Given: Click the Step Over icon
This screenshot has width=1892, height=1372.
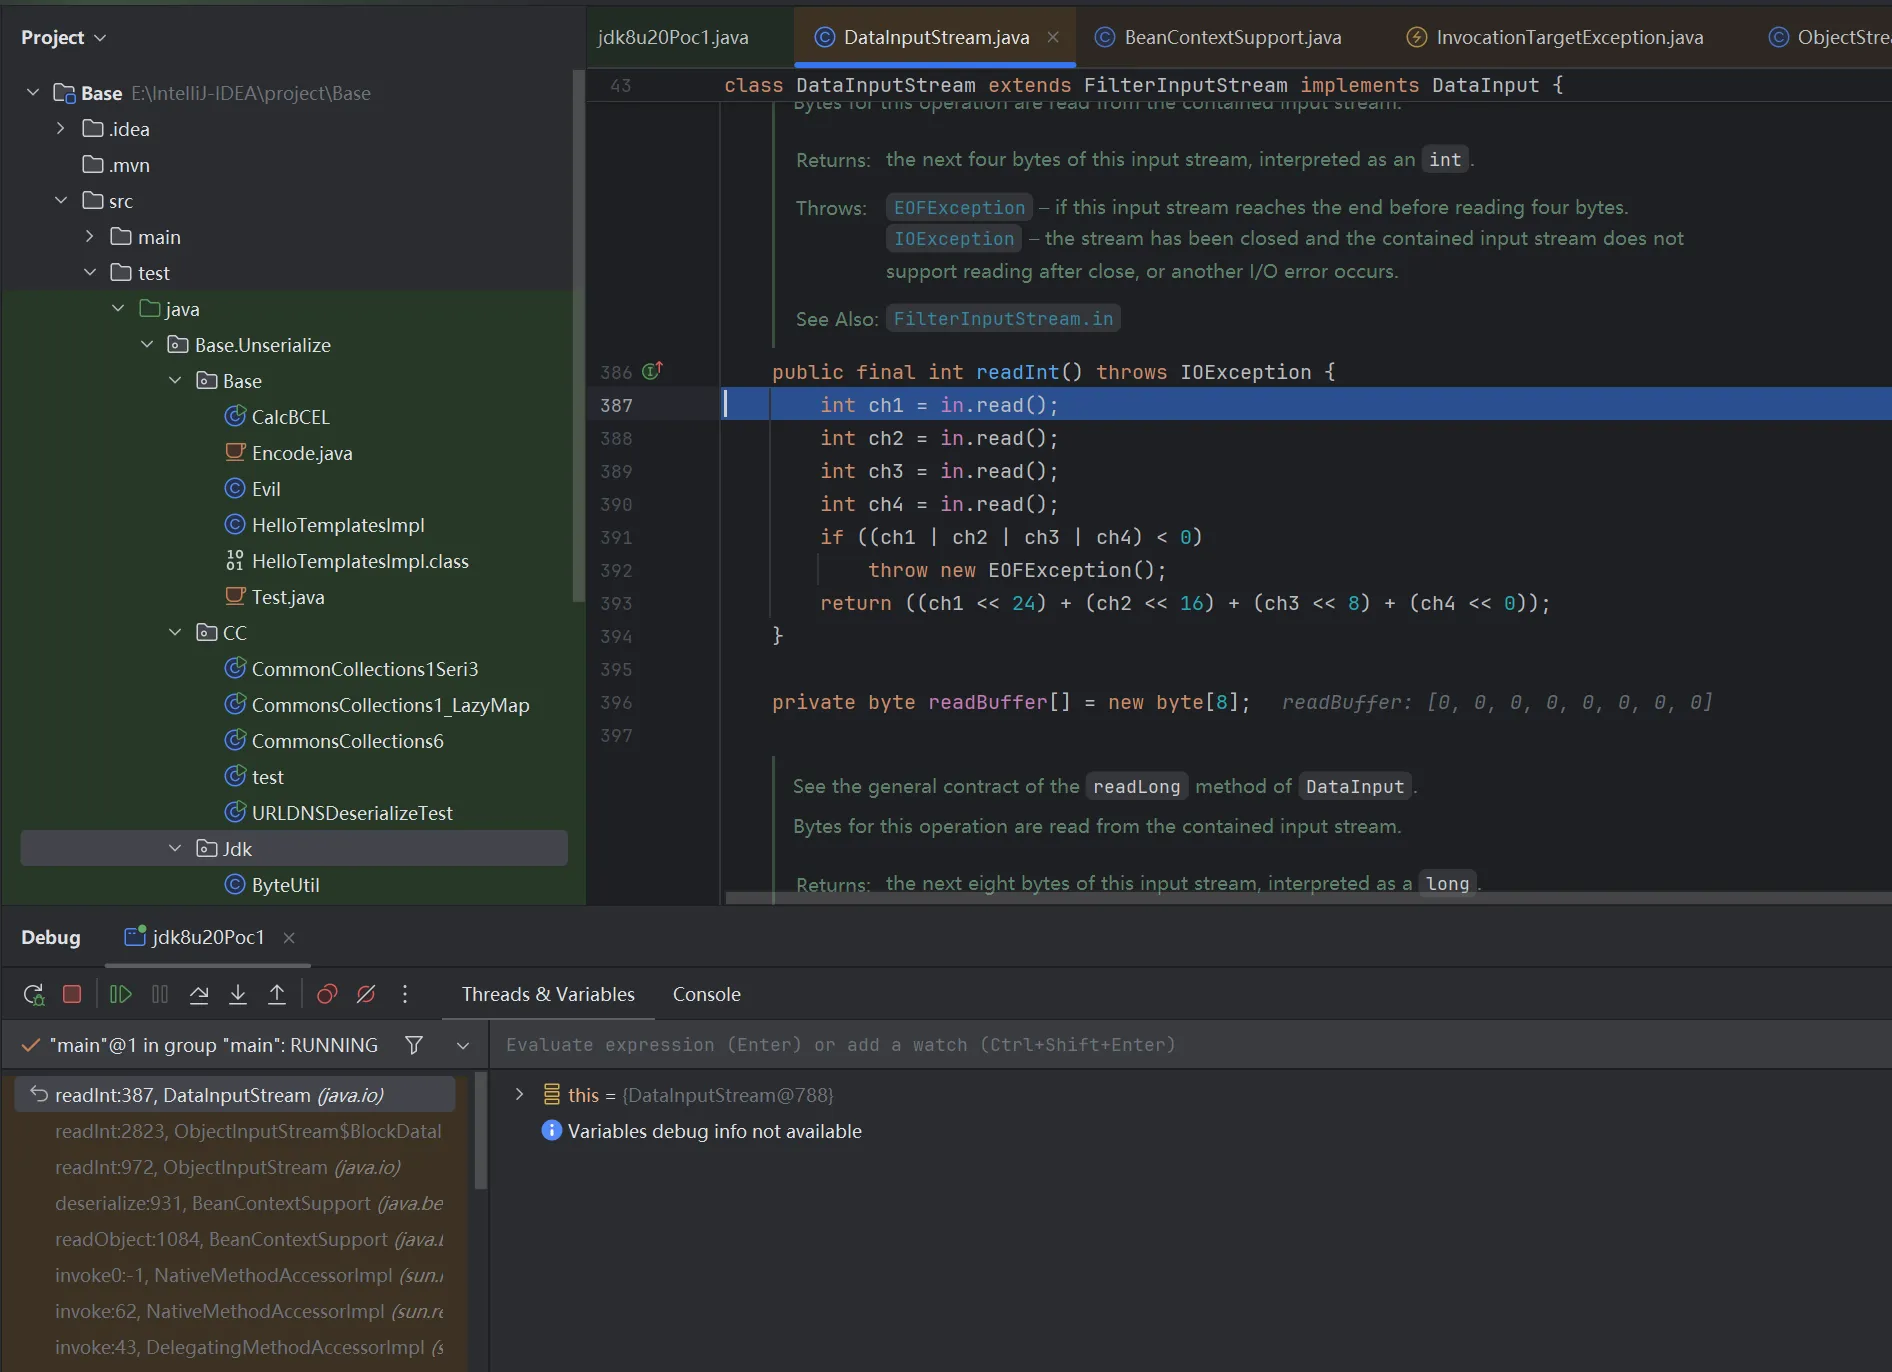Looking at the screenshot, I should 199,994.
